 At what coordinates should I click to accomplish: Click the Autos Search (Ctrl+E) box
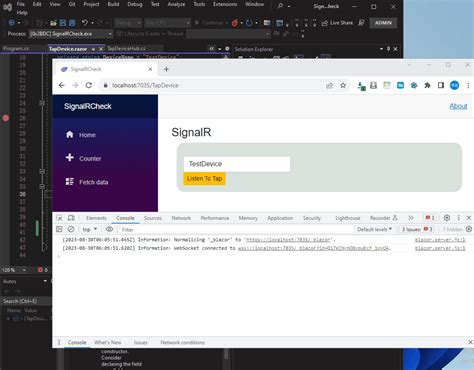(x=26, y=301)
